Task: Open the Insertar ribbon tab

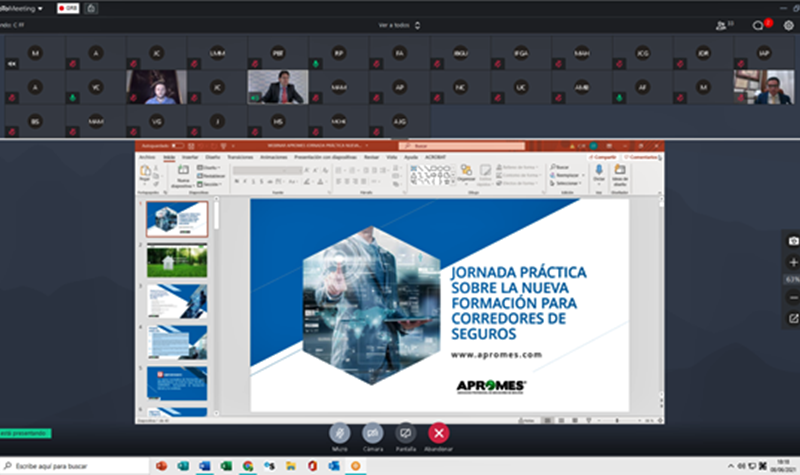Action: coord(190,157)
